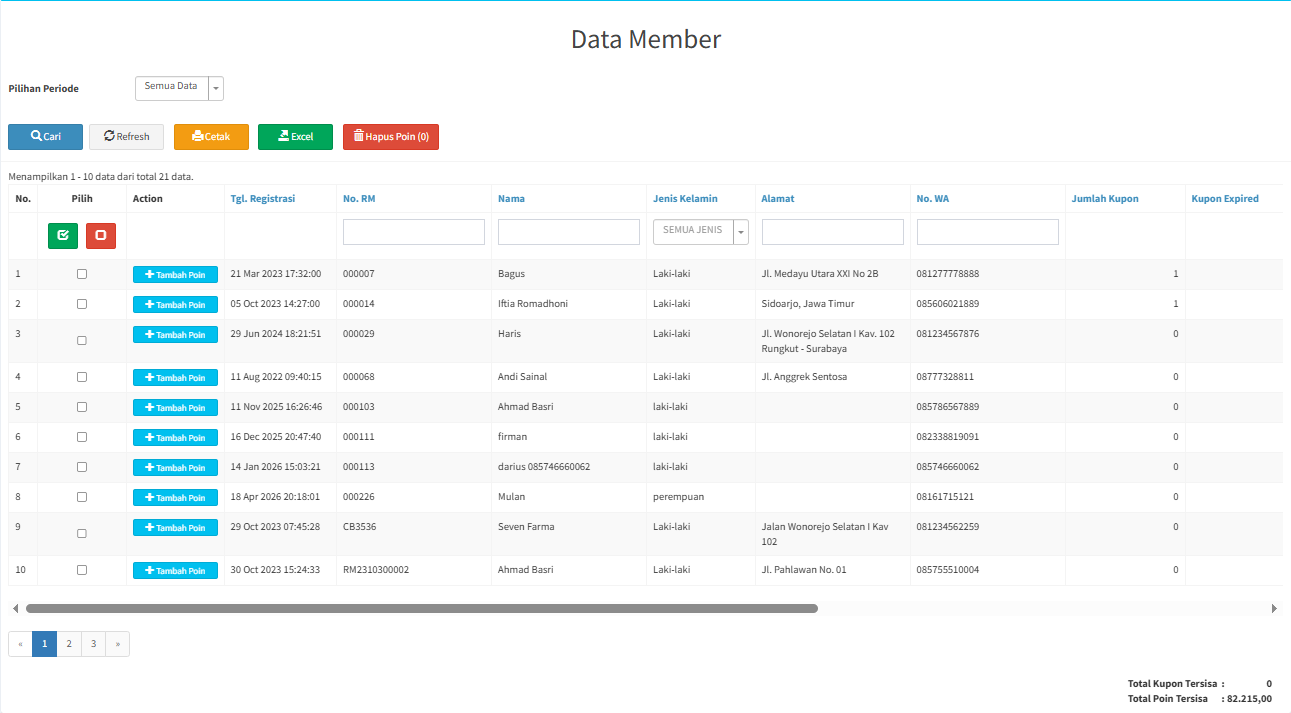Tick the checkbox for darius row
Screen dimensions: 1291x713
click(82, 467)
